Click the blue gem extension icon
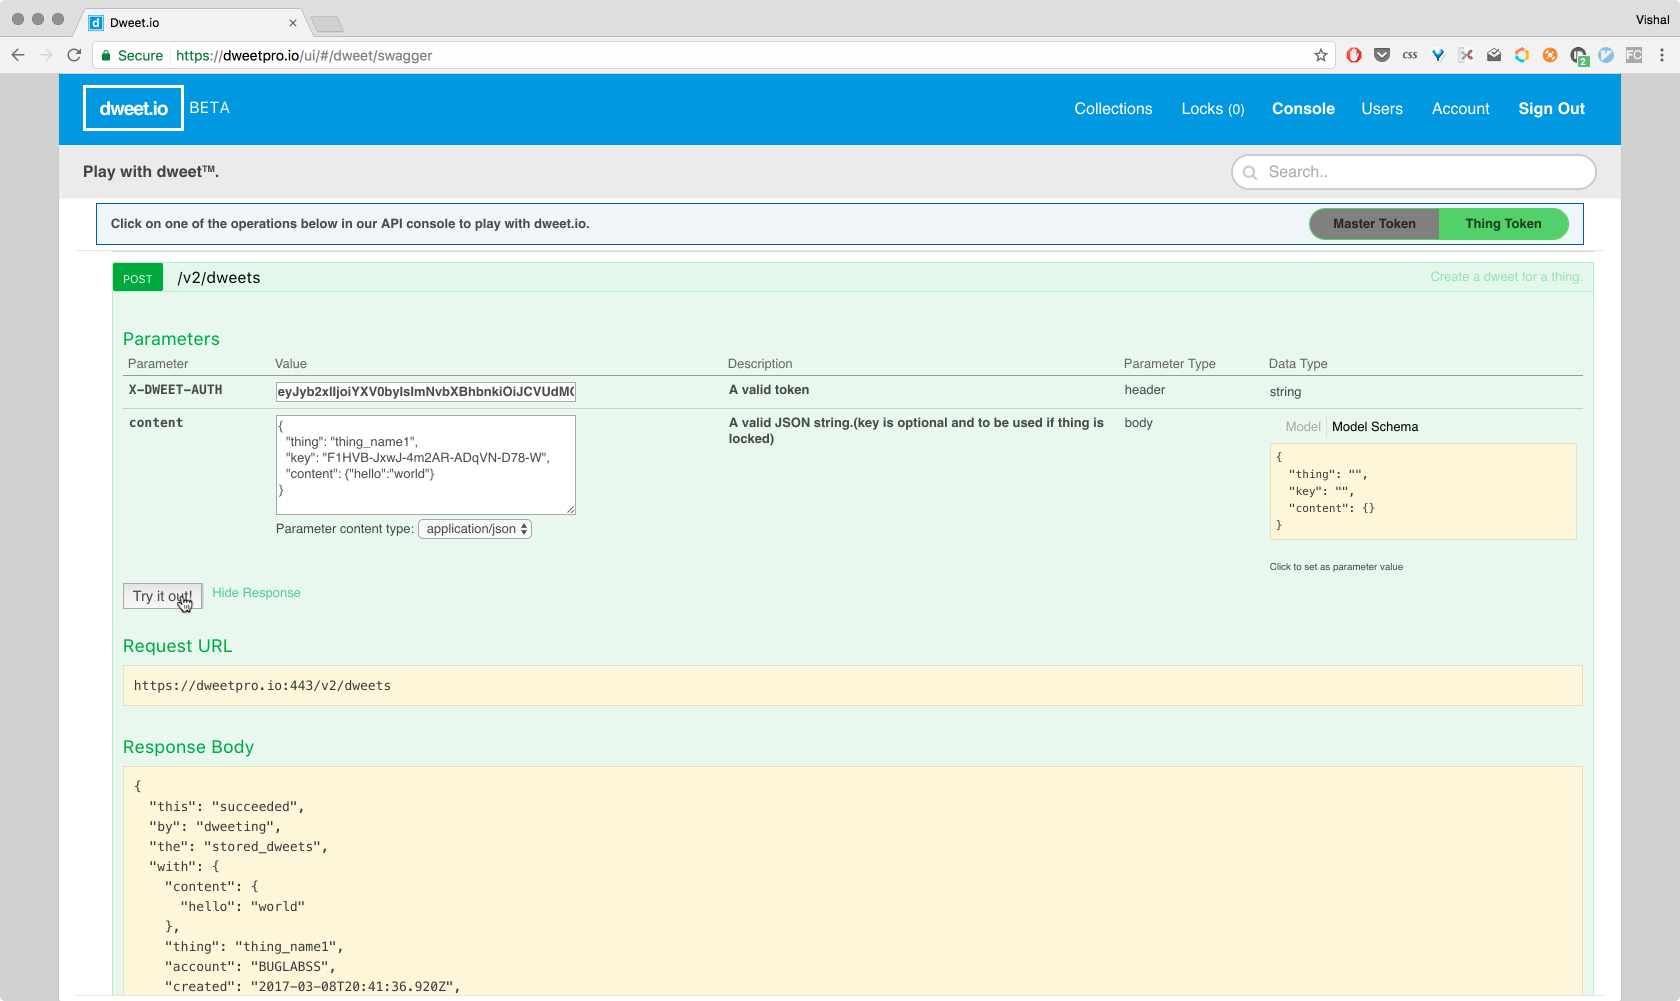The width and height of the screenshot is (1680, 1001). (1438, 55)
